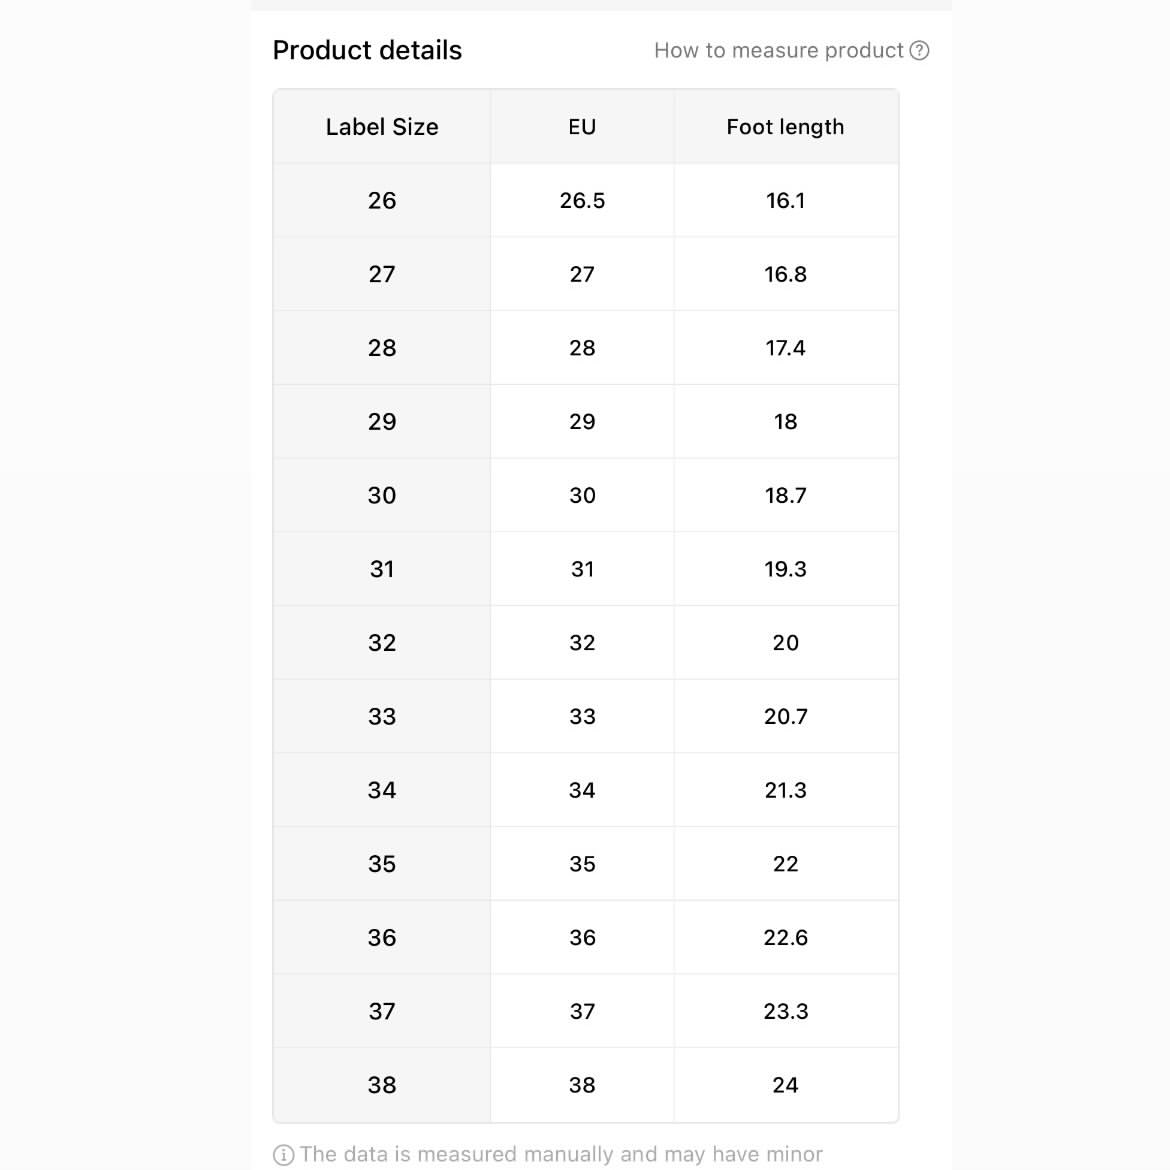1170x1170 pixels.
Task: Click the question mark help icon
Action: pos(919,51)
